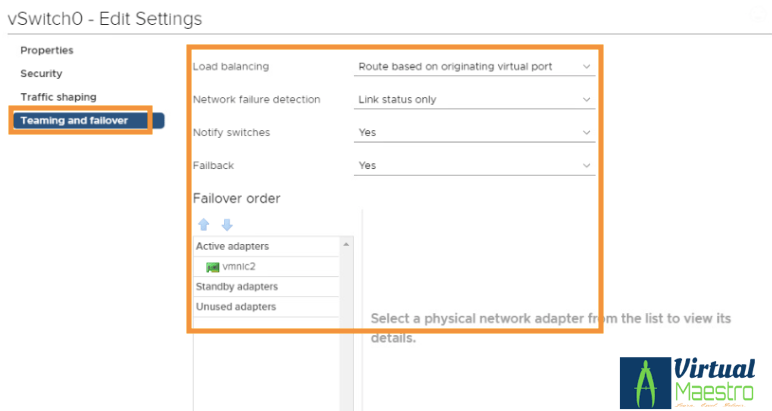Click the Failover order heading
Image resolution: width=772 pixels, height=411 pixels.
click(x=236, y=198)
